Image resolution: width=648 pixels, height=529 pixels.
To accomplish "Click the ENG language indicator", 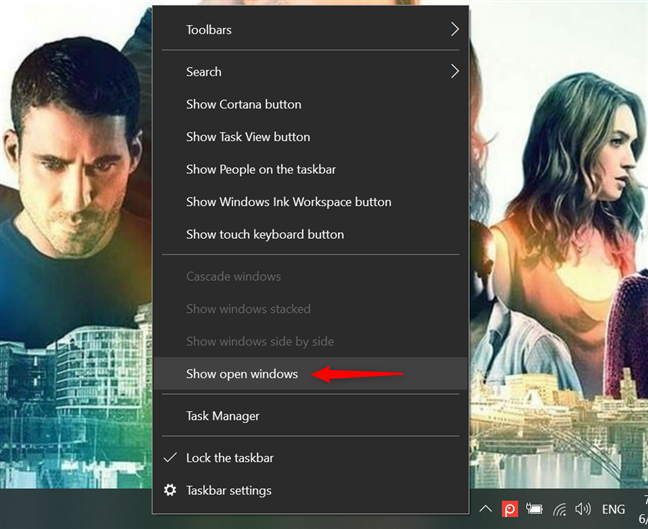I will click(614, 508).
